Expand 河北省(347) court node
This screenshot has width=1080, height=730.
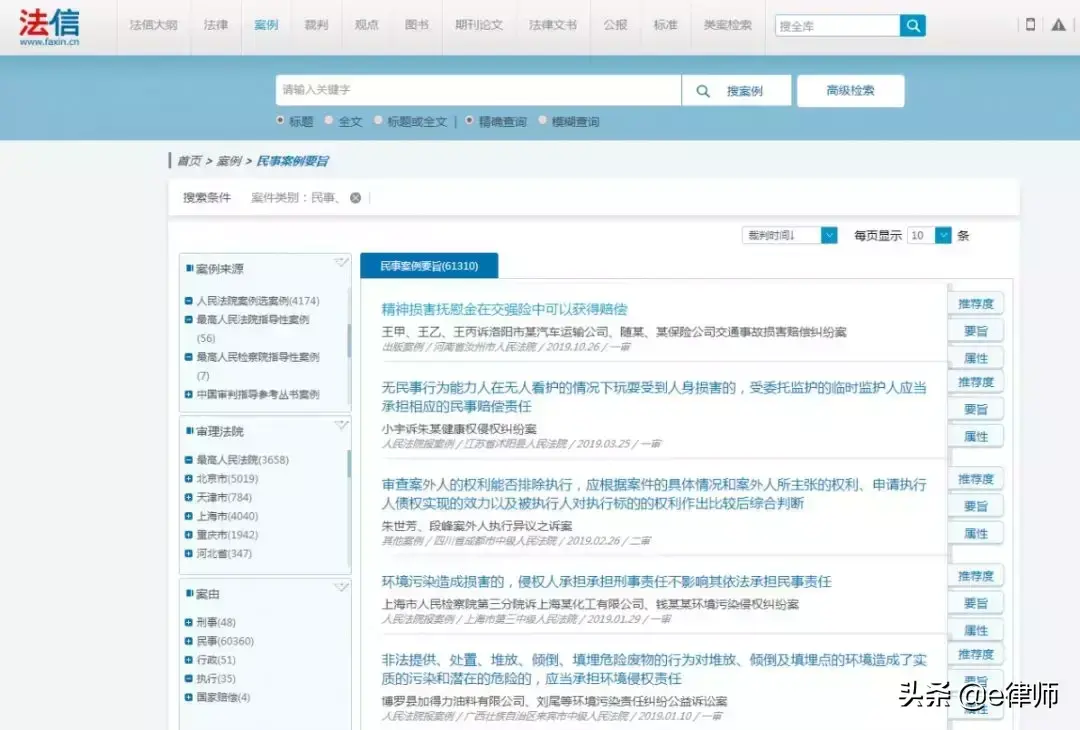[x=189, y=553]
